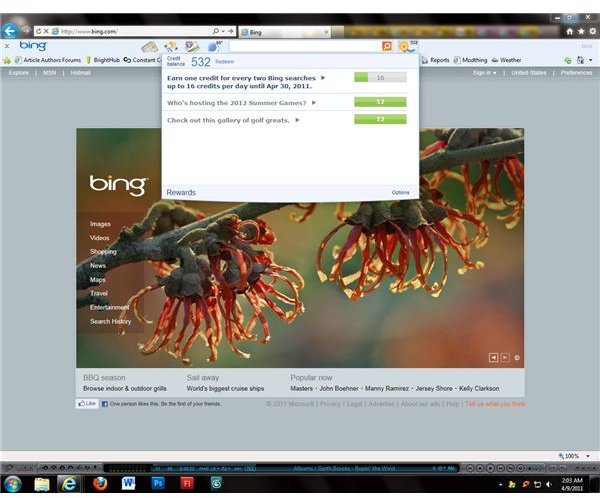The width and height of the screenshot is (600, 498).
Task: Open the Kelly Clarkson popular search
Action: tap(479, 388)
